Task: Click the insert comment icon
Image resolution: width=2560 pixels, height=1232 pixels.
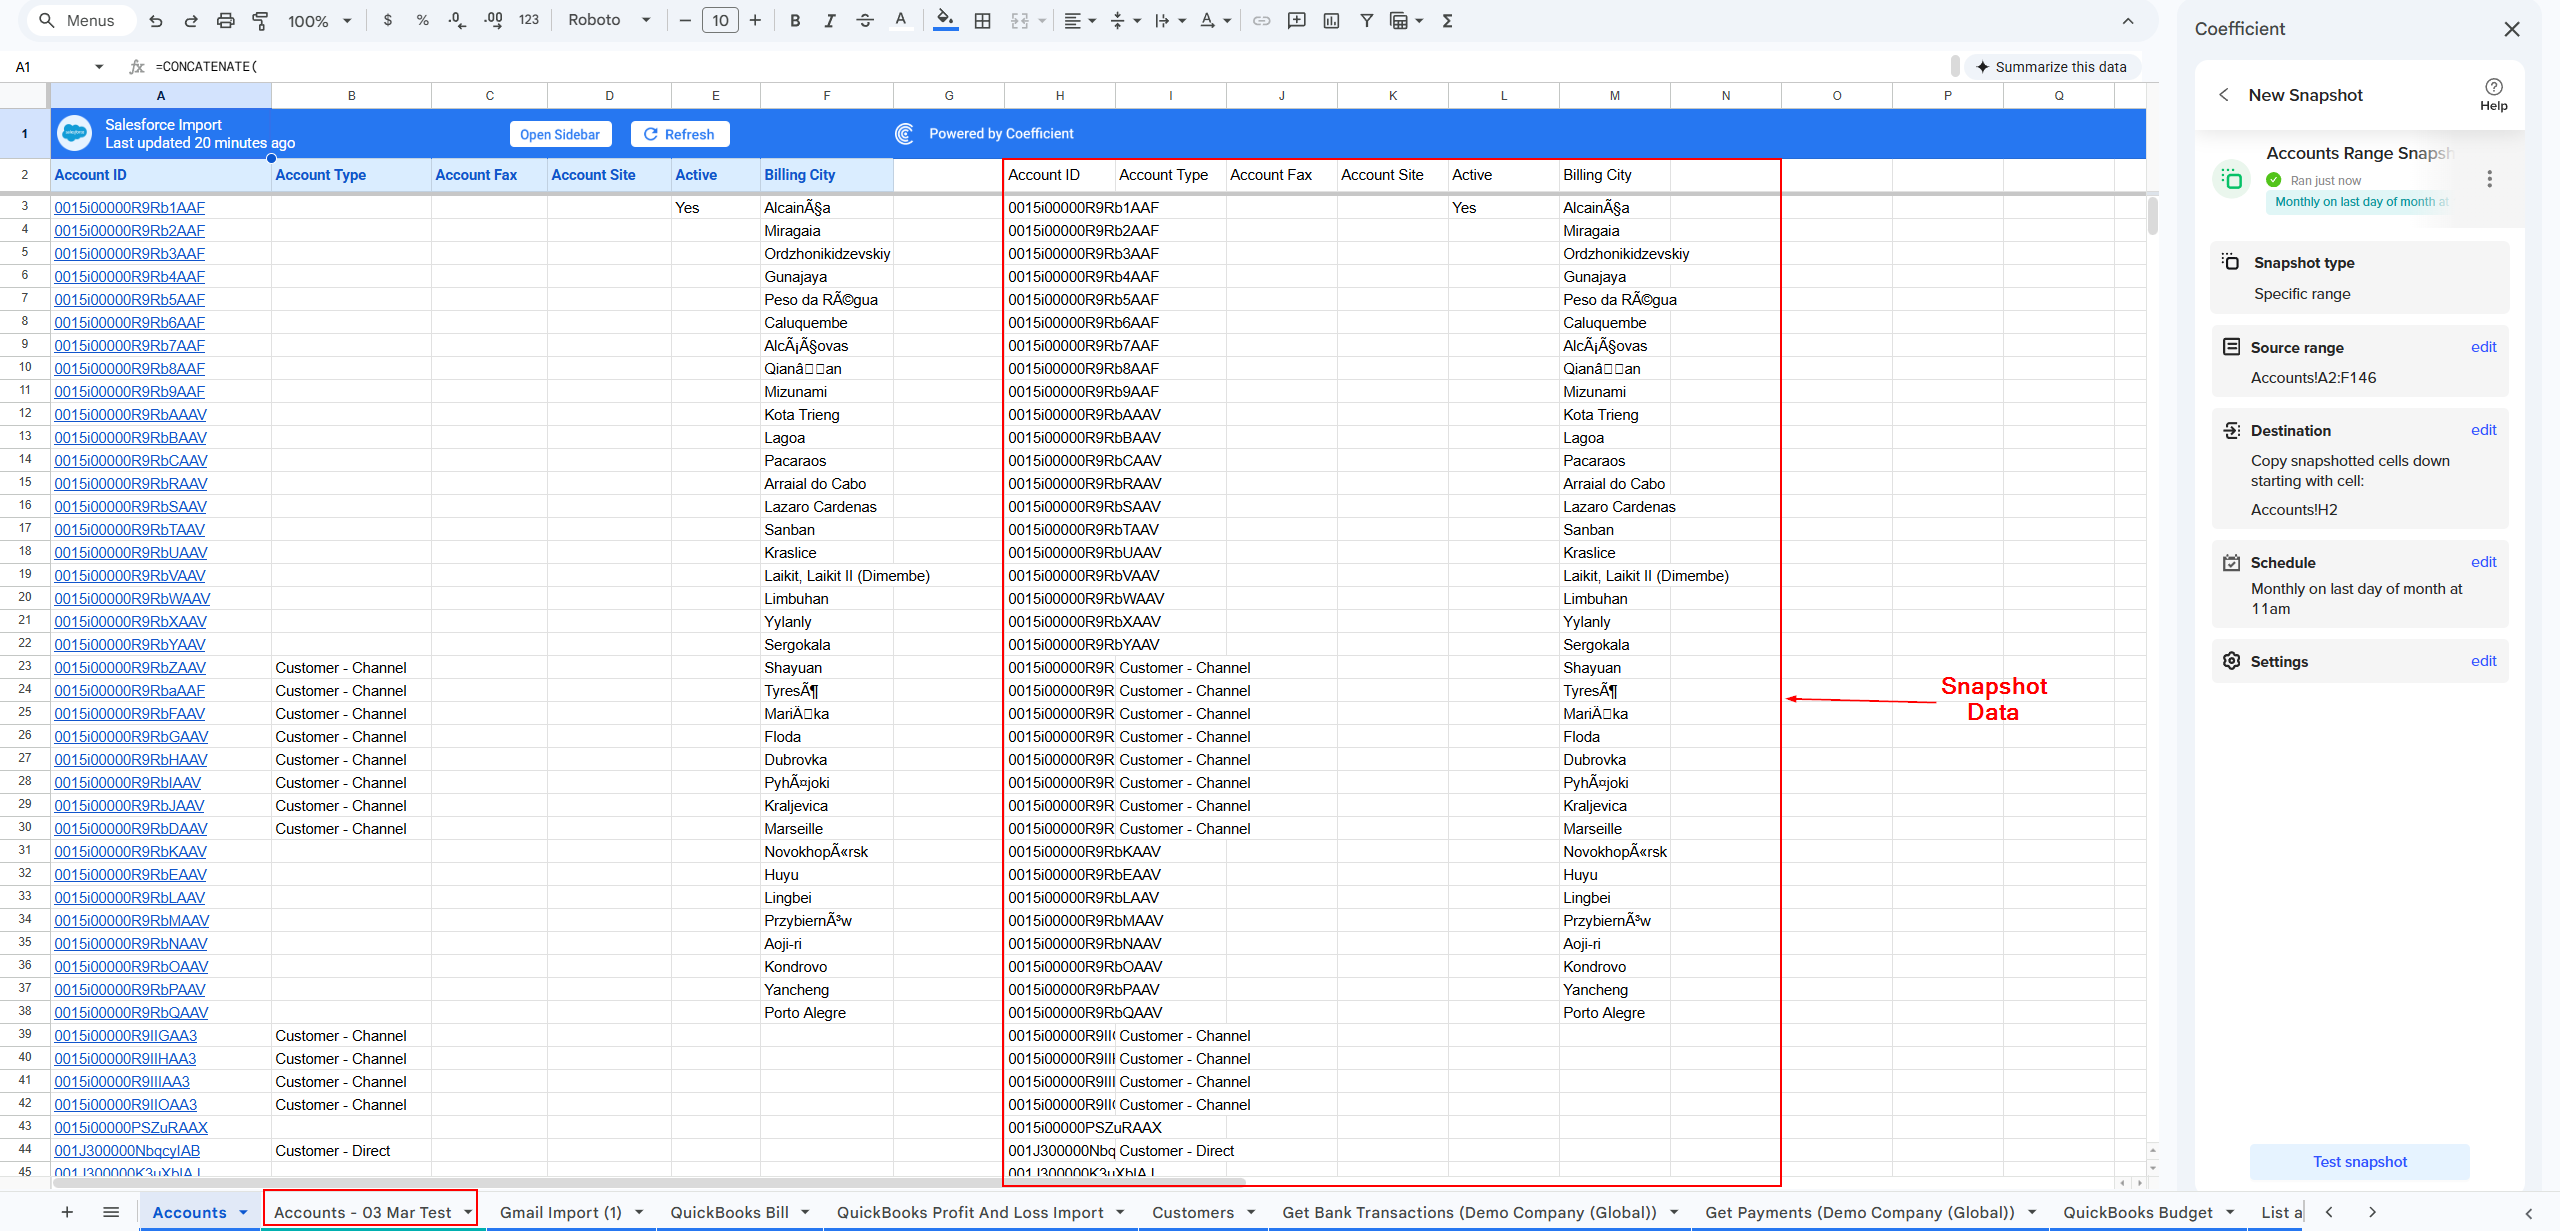Action: 1297,20
